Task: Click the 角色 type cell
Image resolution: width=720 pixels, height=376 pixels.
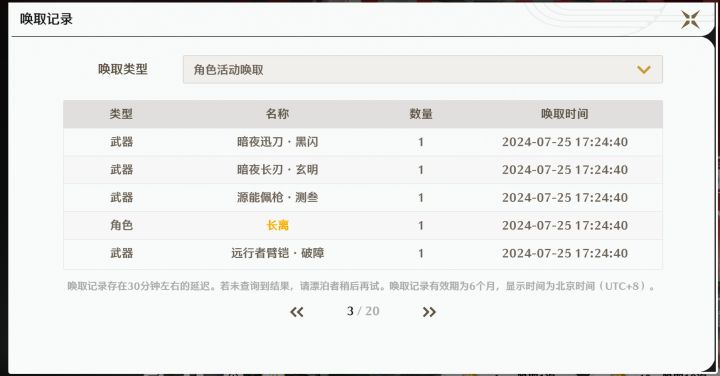Action: [x=121, y=225]
